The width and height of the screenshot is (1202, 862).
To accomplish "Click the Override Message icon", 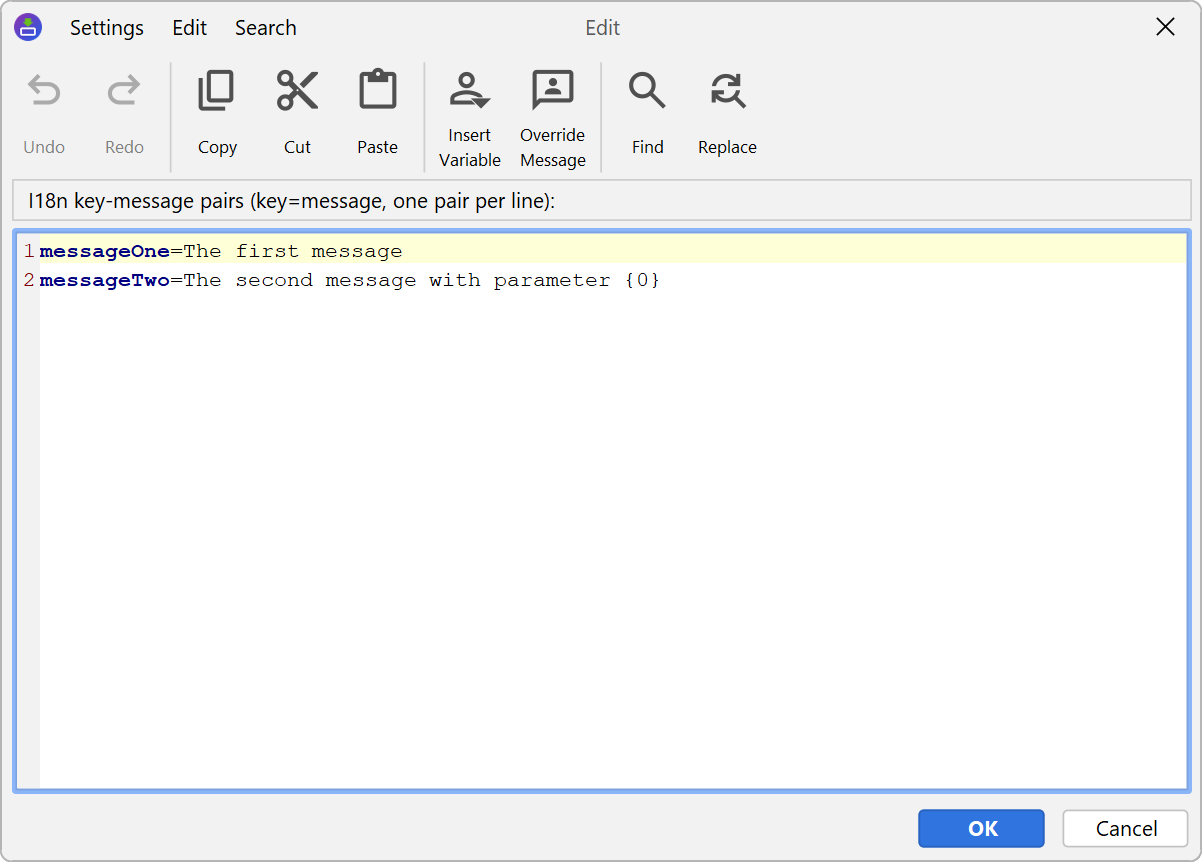I will 552,92.
